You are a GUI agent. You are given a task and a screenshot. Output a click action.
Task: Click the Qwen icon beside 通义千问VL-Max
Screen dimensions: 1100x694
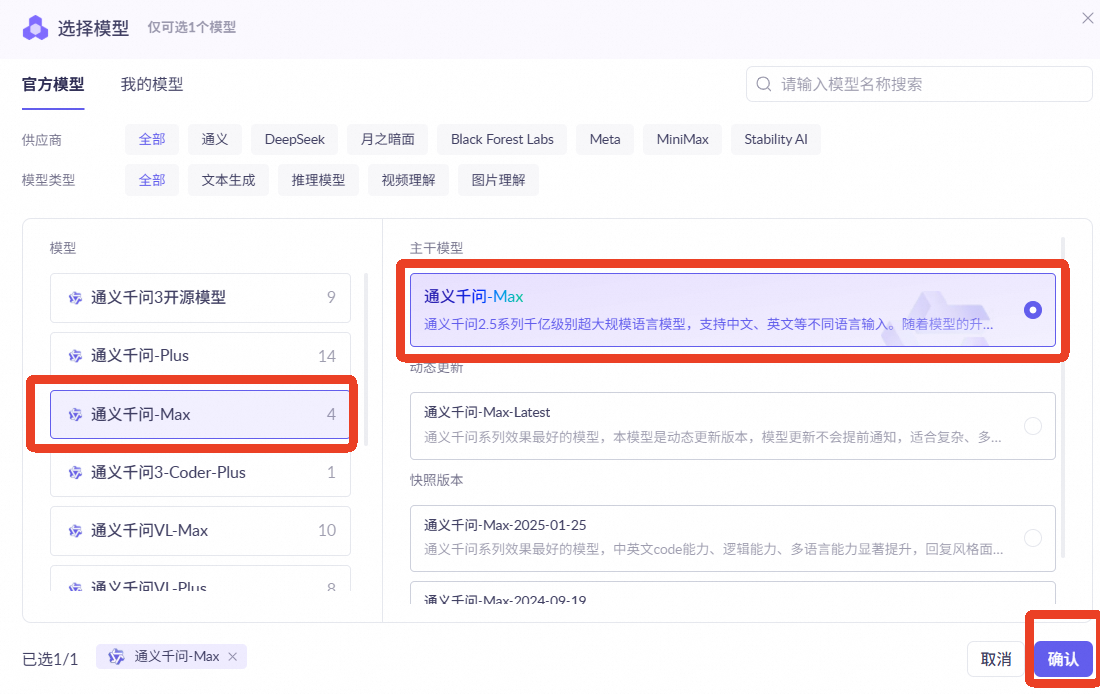point(75,530)
